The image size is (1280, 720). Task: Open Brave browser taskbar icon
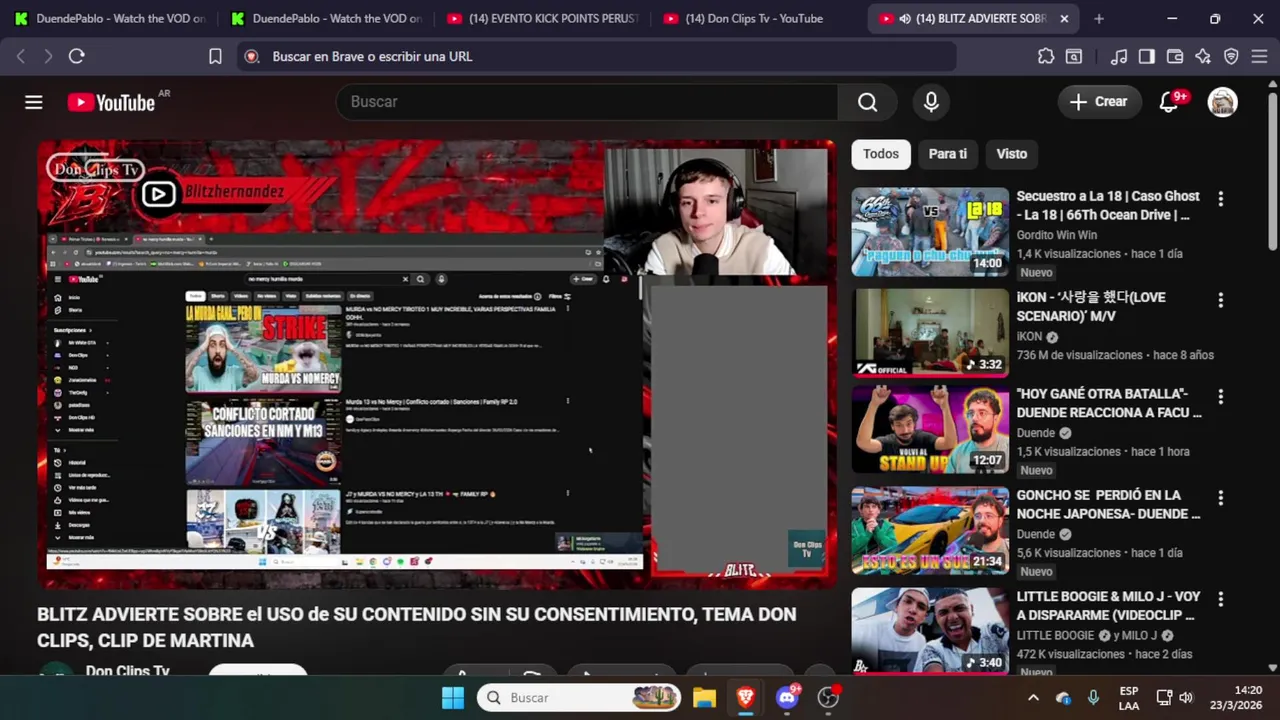click(746, 697)
